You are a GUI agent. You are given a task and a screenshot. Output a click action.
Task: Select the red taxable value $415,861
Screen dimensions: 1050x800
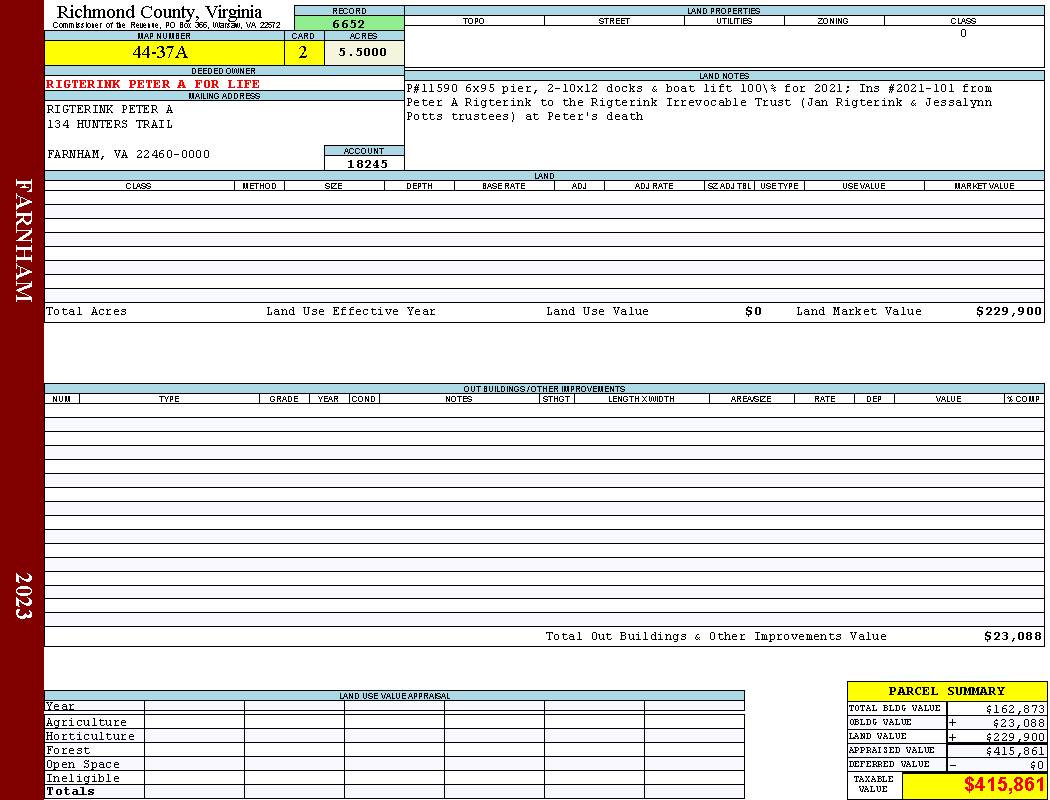[1004, 785]
